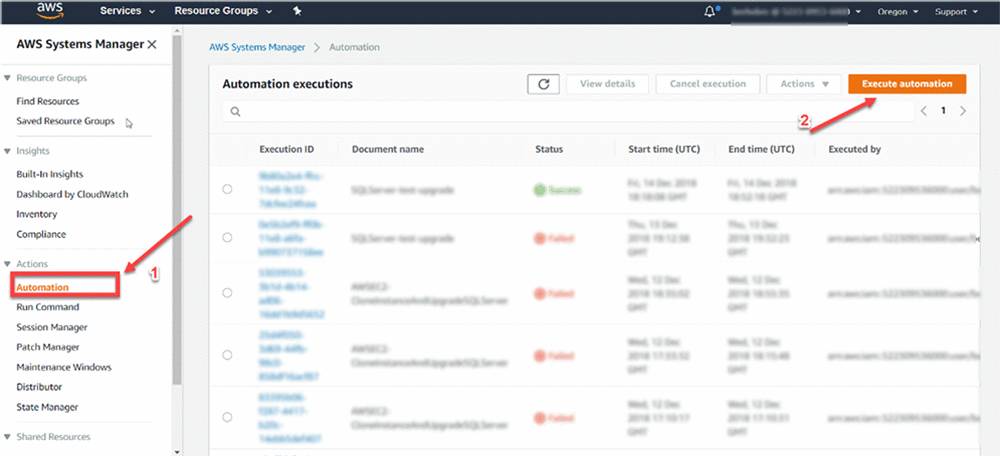Click Automation breadcrumb text
Image resolution: width=1000 pixels, height=456 pixels.
355,47
